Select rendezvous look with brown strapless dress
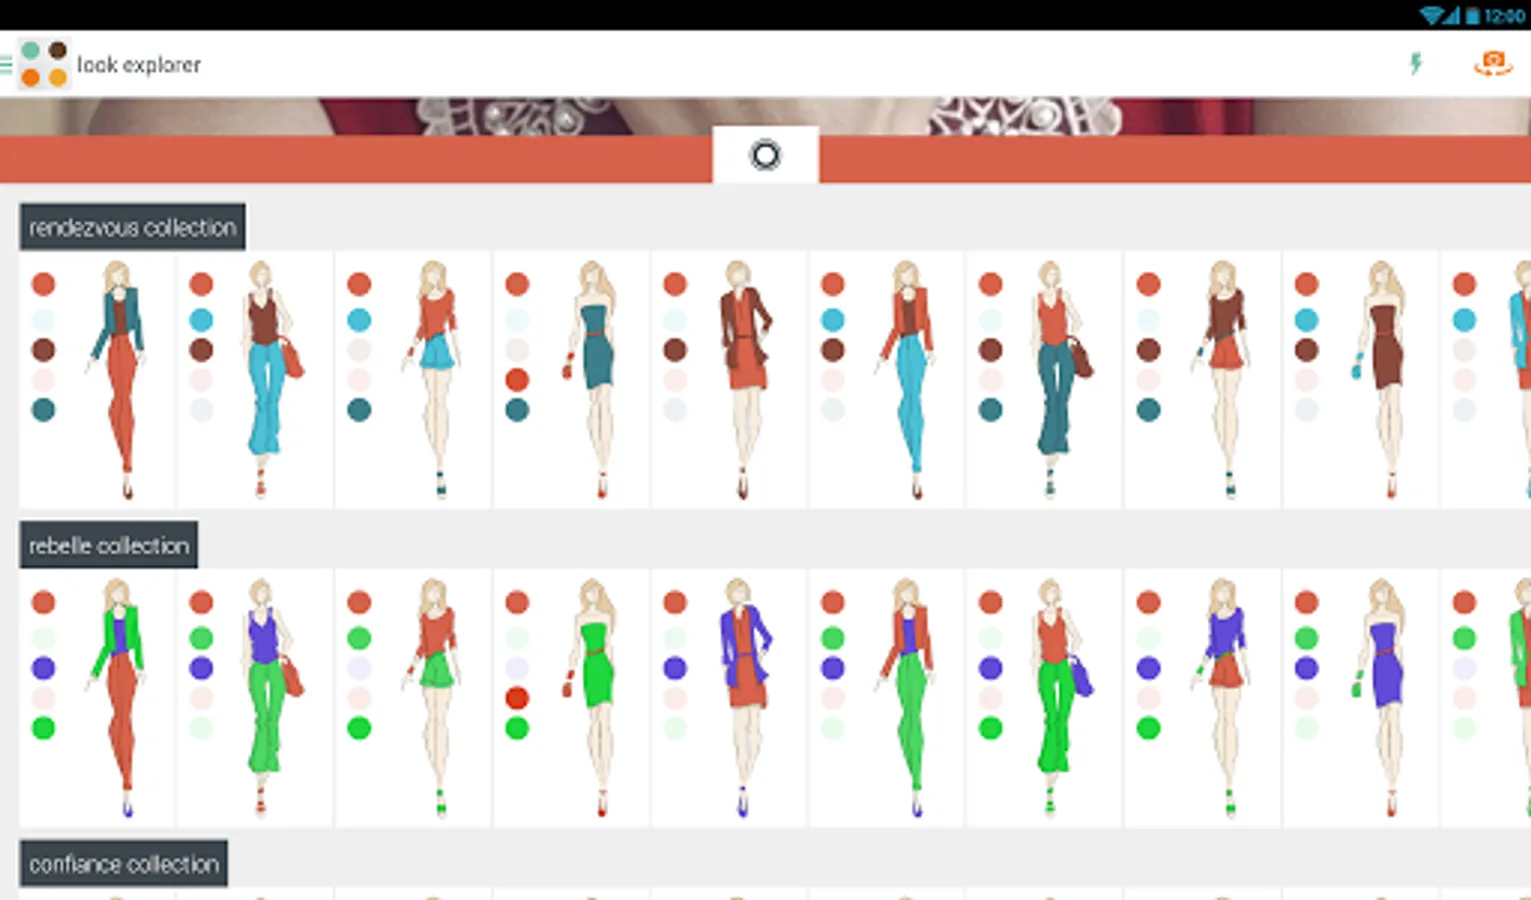This screenshot has height=900, width=1531. click(x=1361, y=380)
